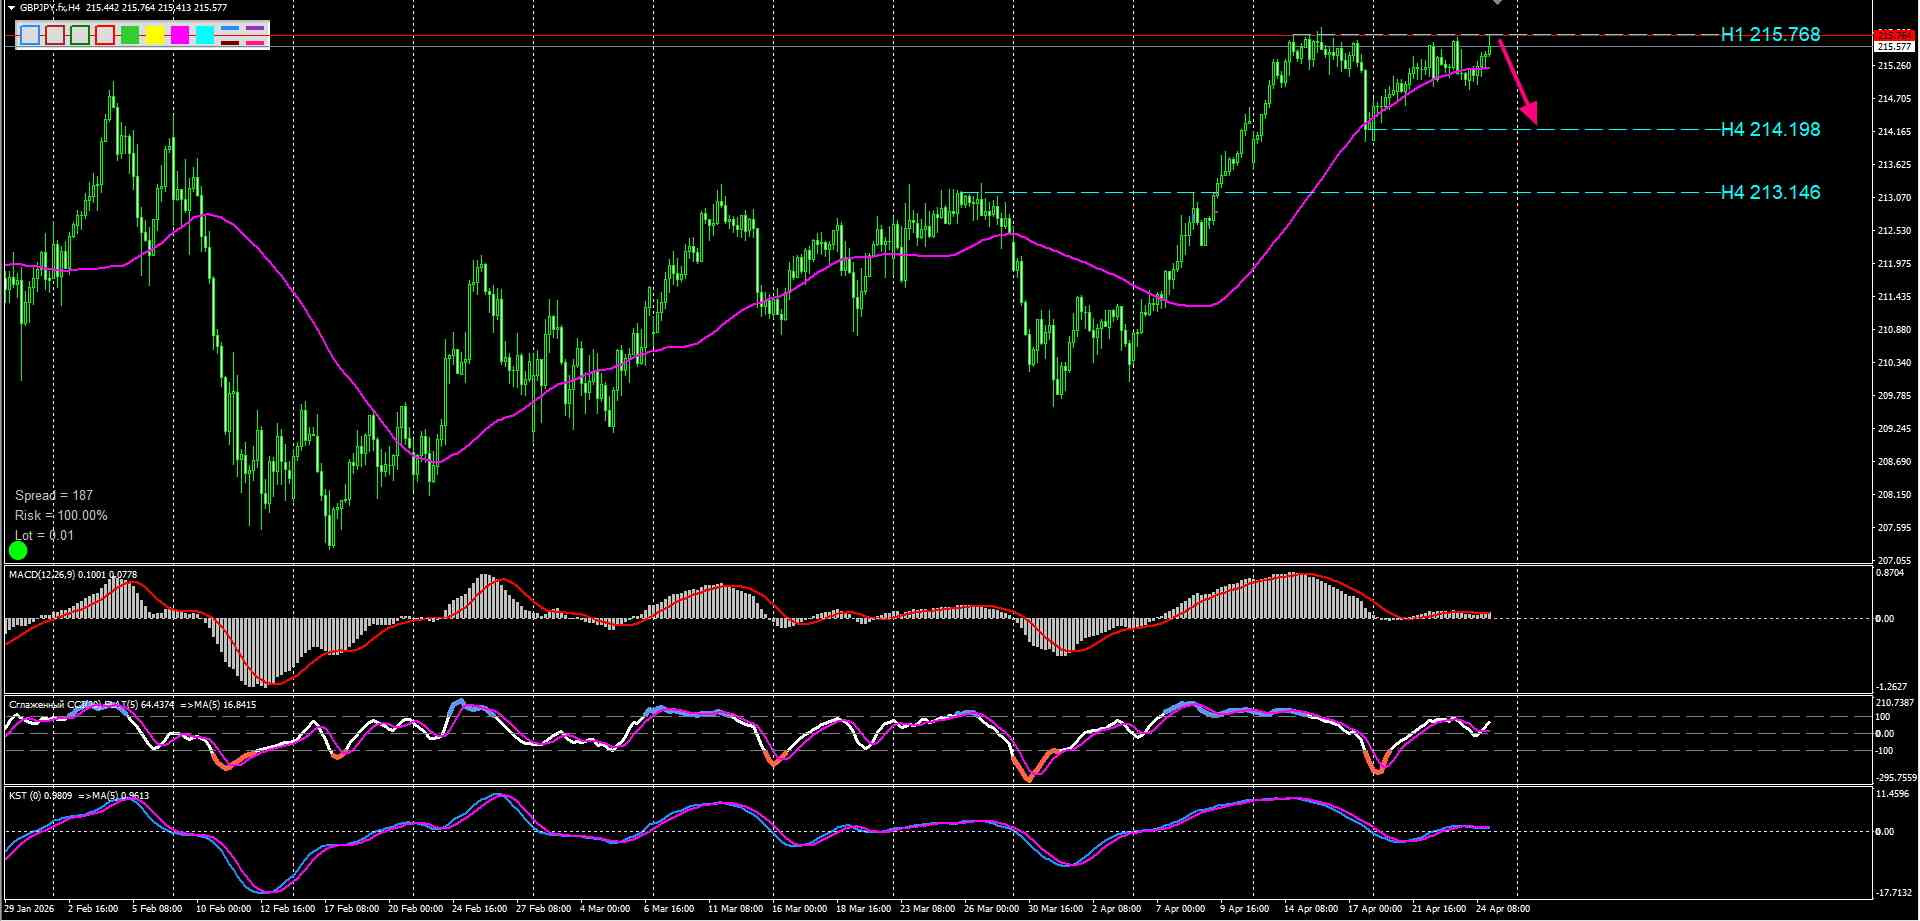1920x921 pixels.
Task: Click the 214.165 price scale value
Action: click(x=1894, y=132)
